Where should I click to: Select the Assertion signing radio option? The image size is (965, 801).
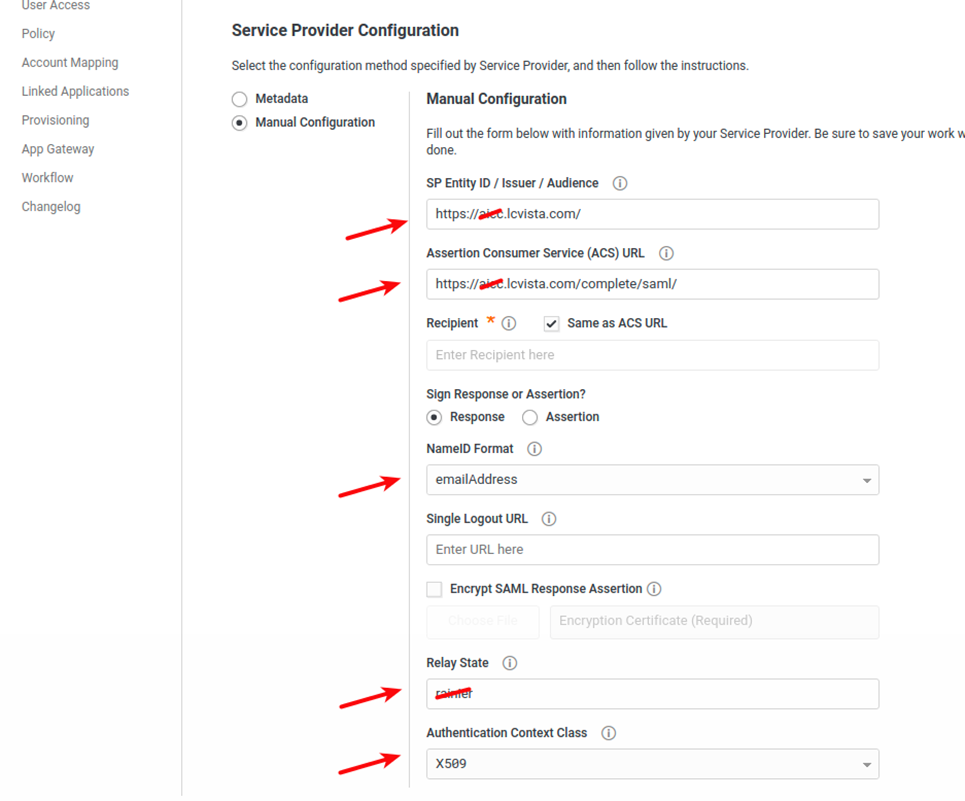click(530, 417)
